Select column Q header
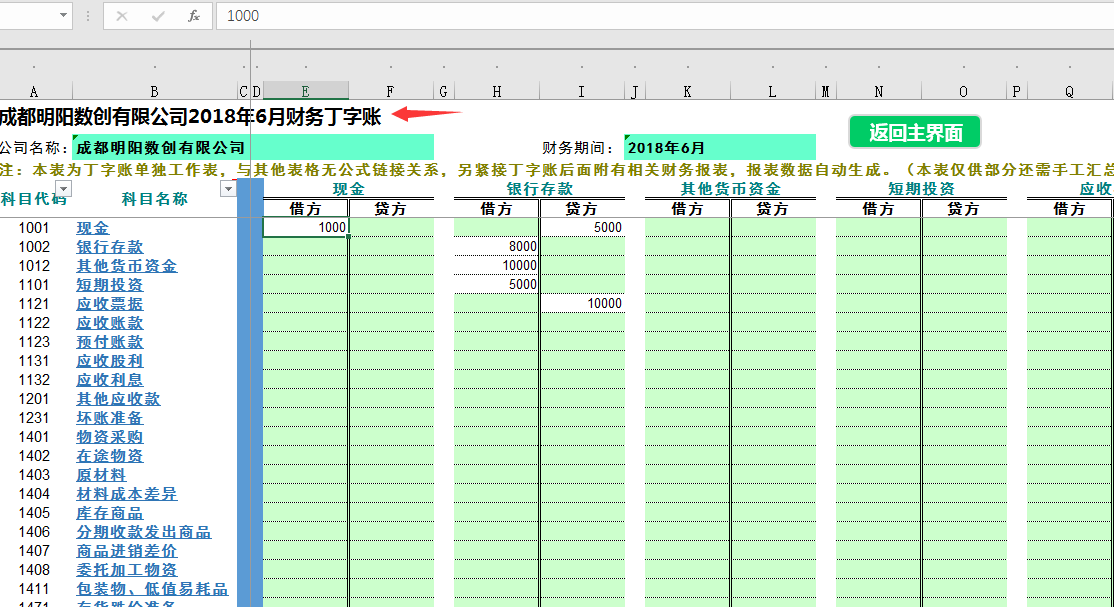The image size is (1114, 607). pos(1069,92)
